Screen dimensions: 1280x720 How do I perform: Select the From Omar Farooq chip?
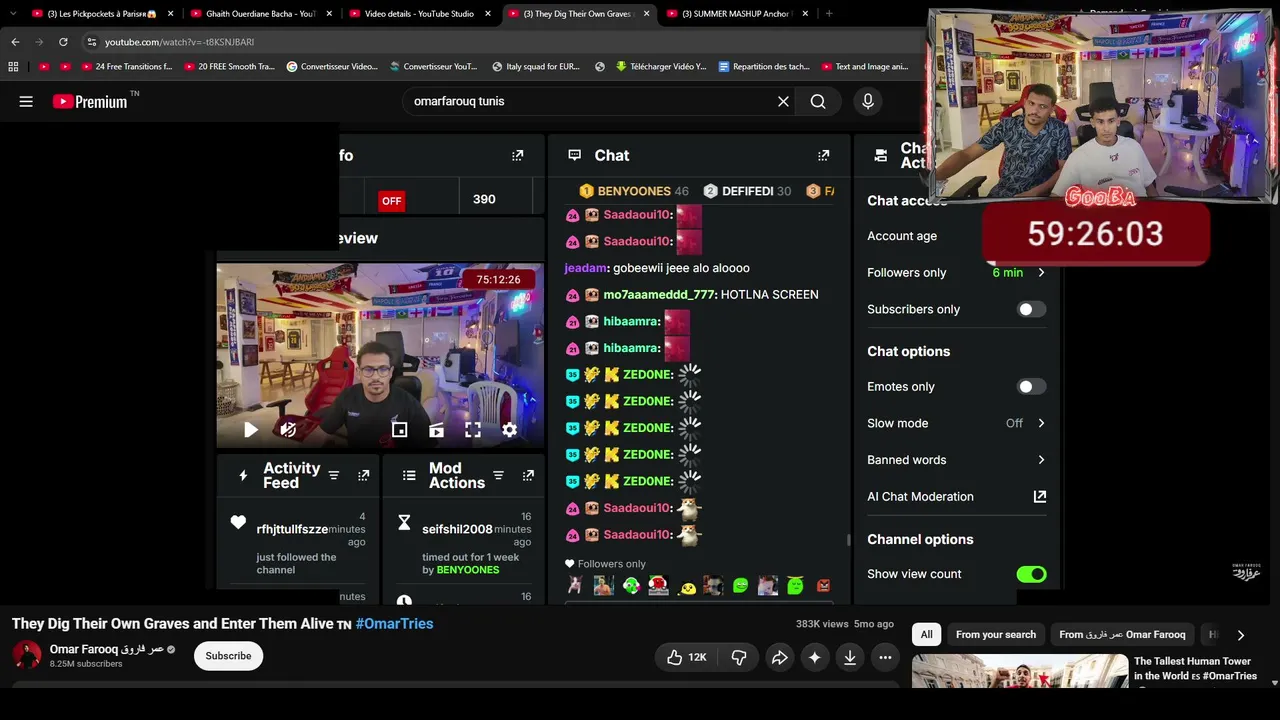tap(1122, 635)
